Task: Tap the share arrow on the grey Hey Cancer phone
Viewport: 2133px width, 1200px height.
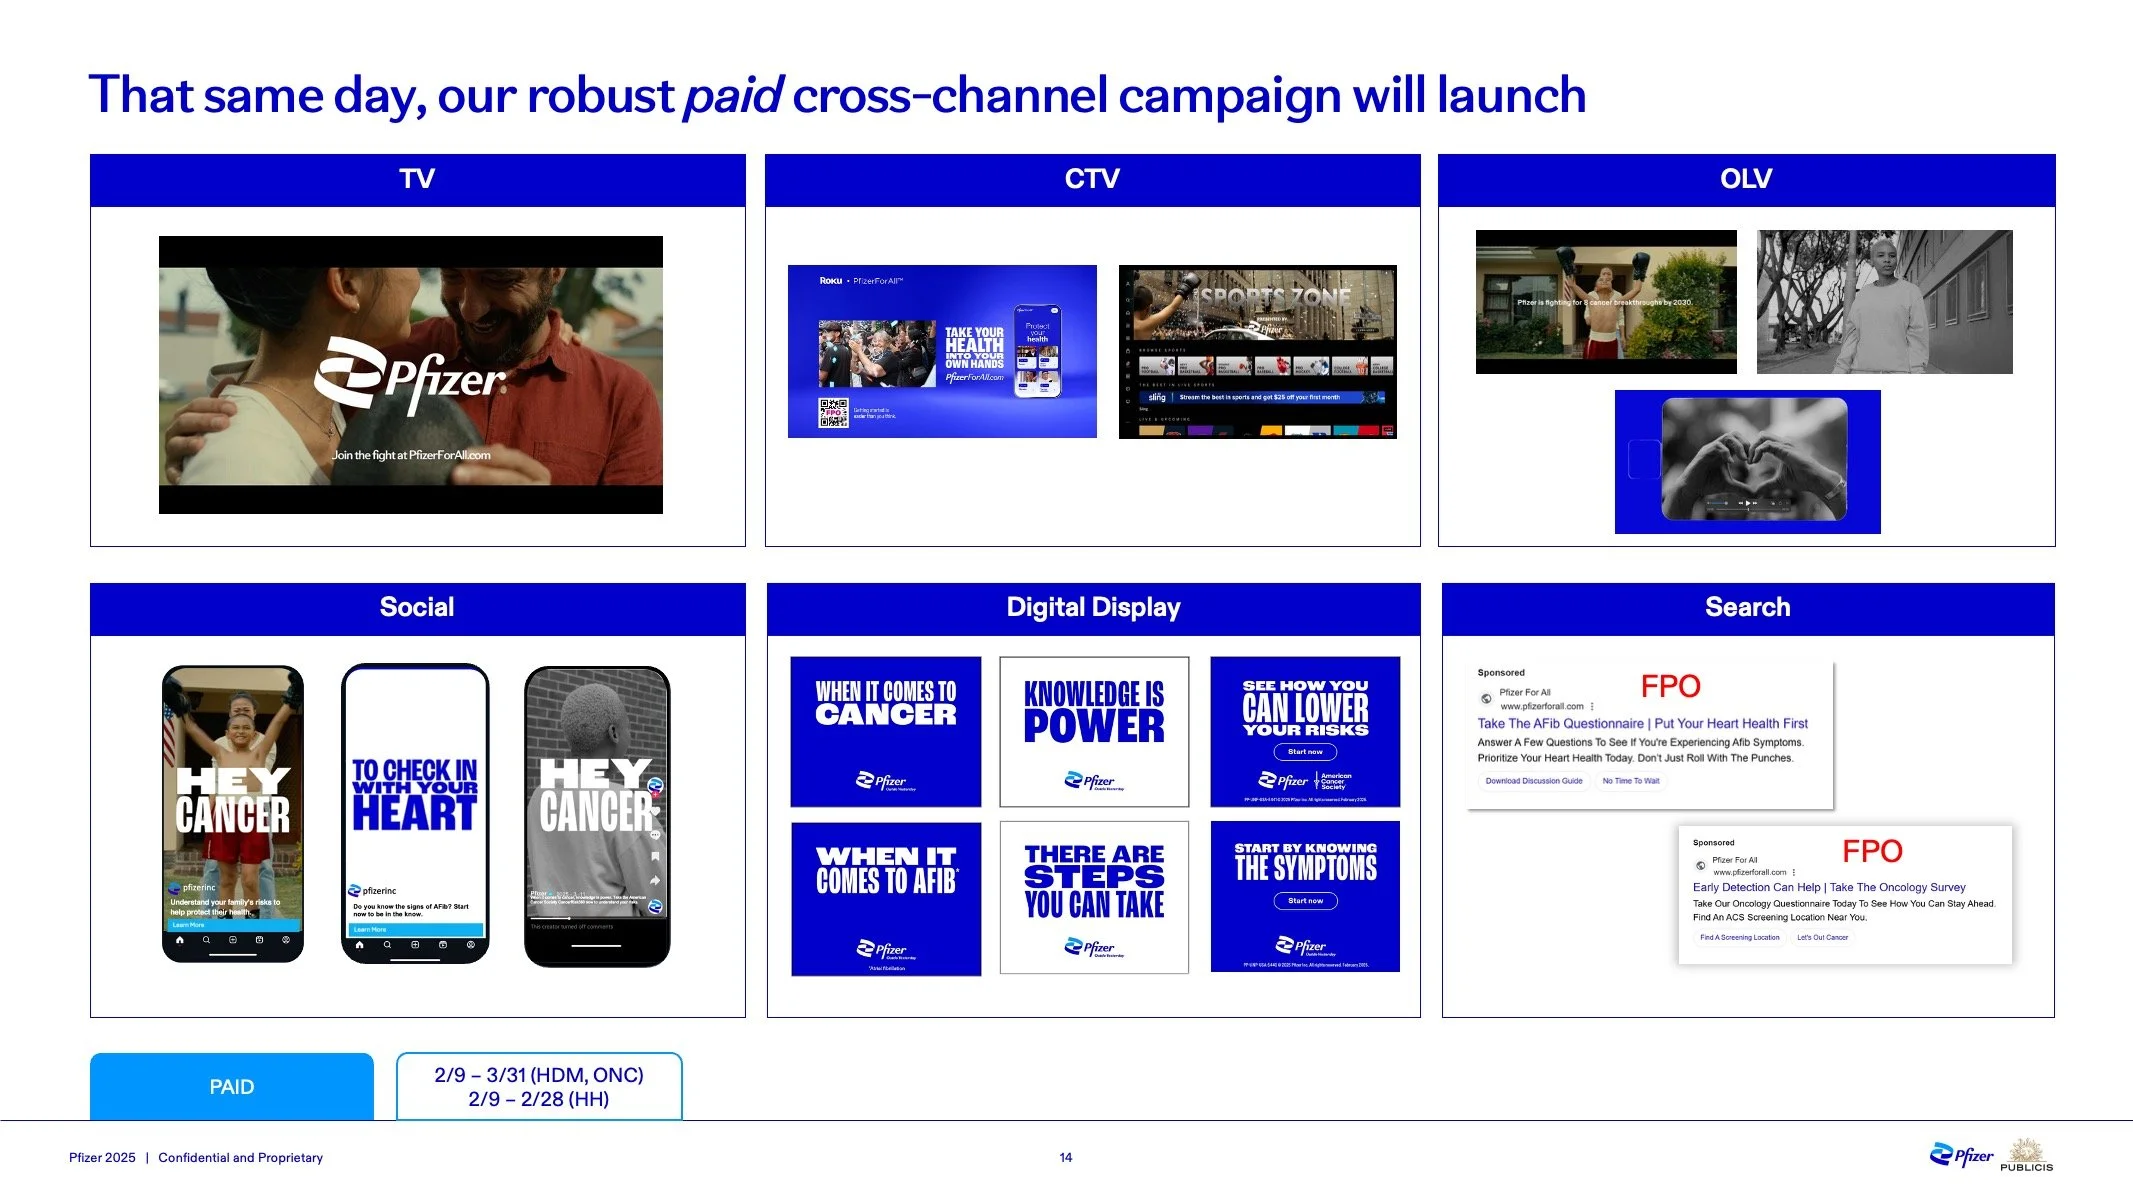Action: pyautogui.click(x=655, y=881)
